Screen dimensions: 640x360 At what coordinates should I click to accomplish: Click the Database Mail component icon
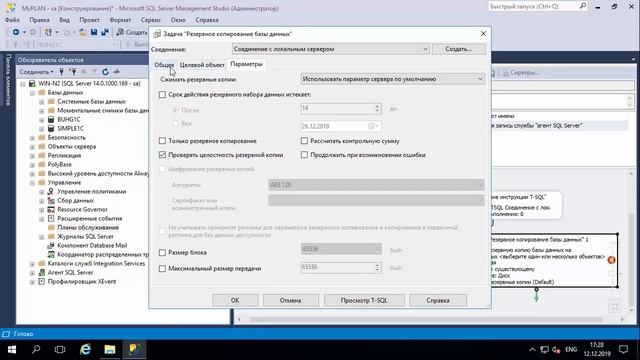click(51, 245)
